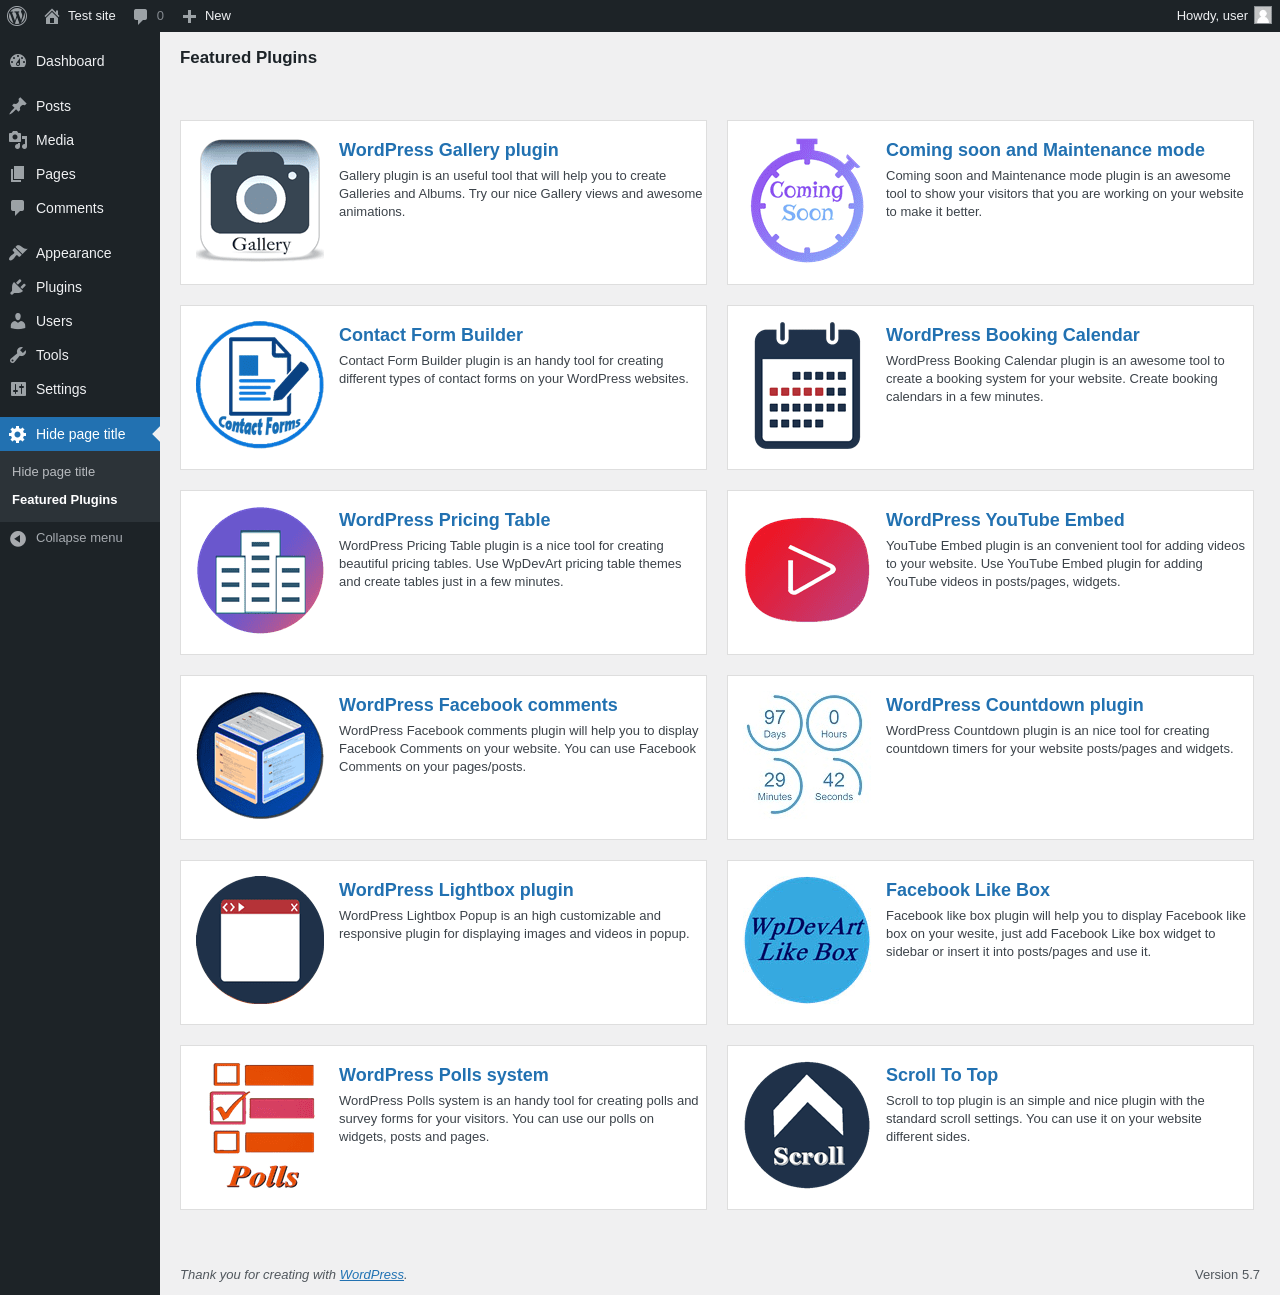Open the Comments sidebar menu item
The height and width of the screenshot is (1295, 1280).
coord(80,208)
